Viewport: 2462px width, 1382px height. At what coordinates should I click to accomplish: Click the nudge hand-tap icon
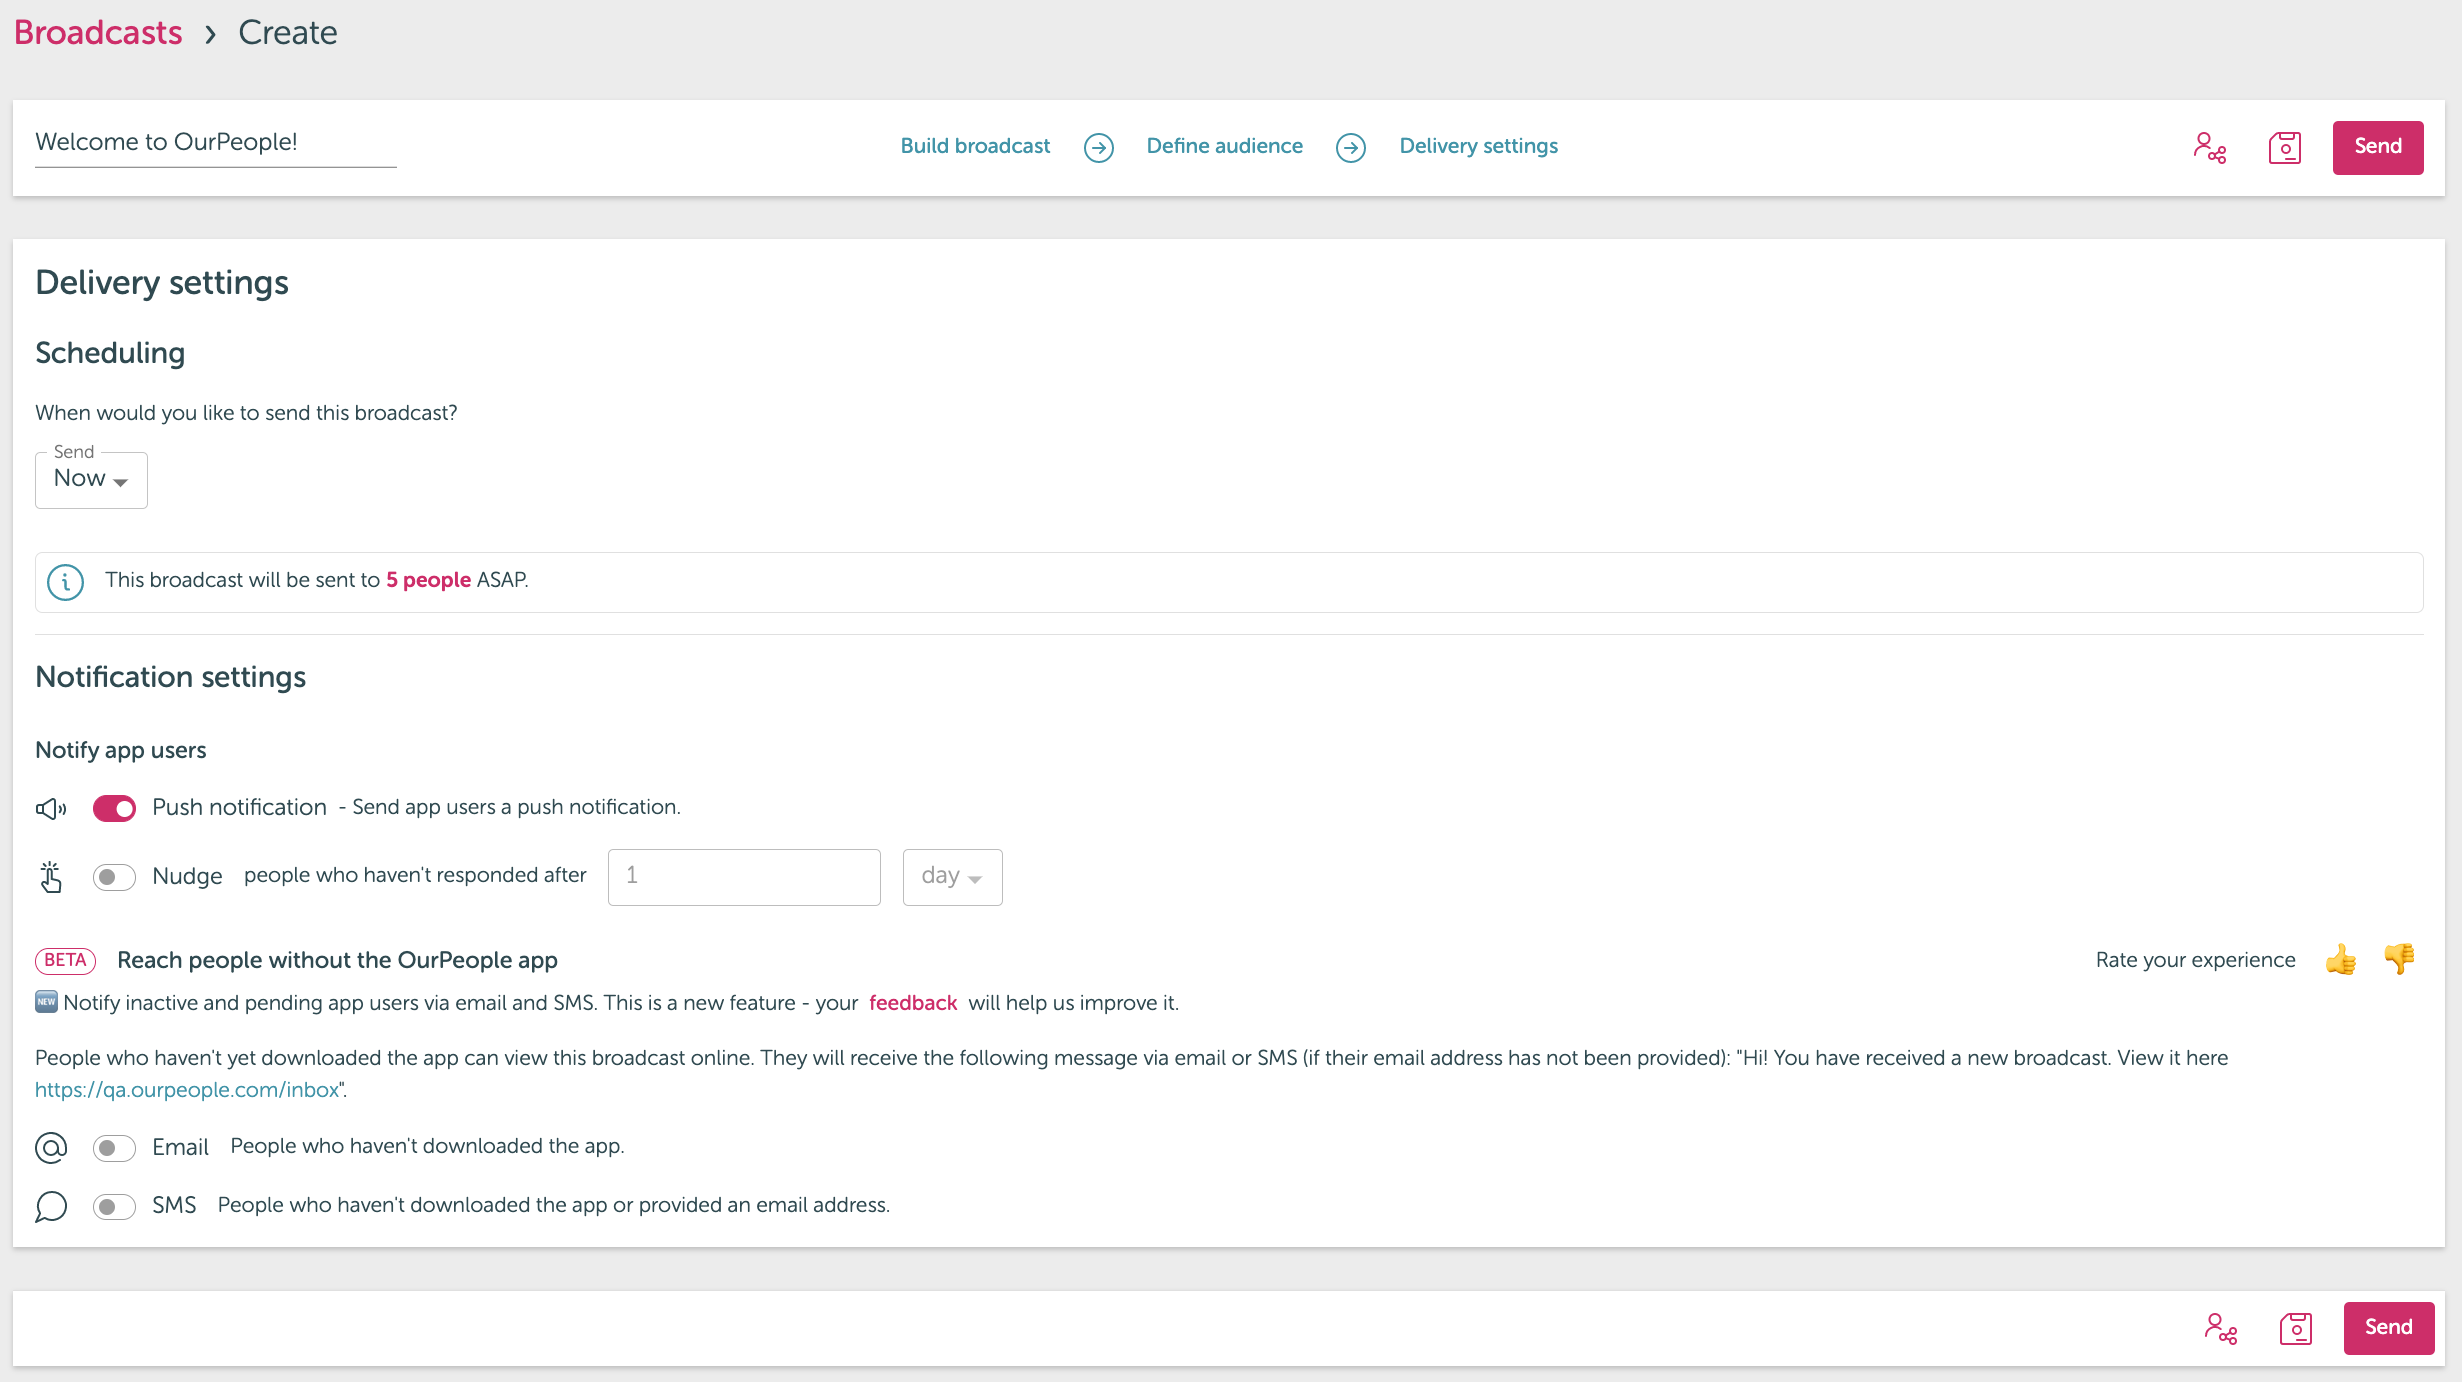[x=51, y=877]
